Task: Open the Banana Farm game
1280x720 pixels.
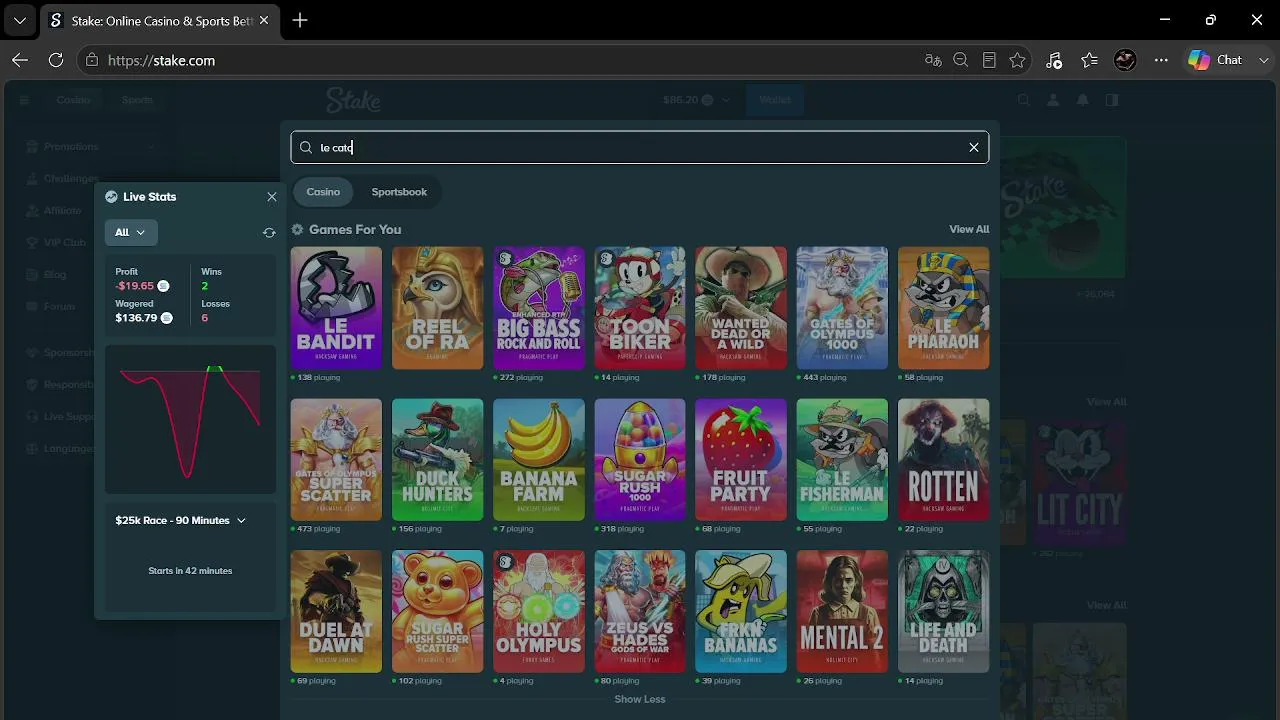Action: tap(539, 460)
